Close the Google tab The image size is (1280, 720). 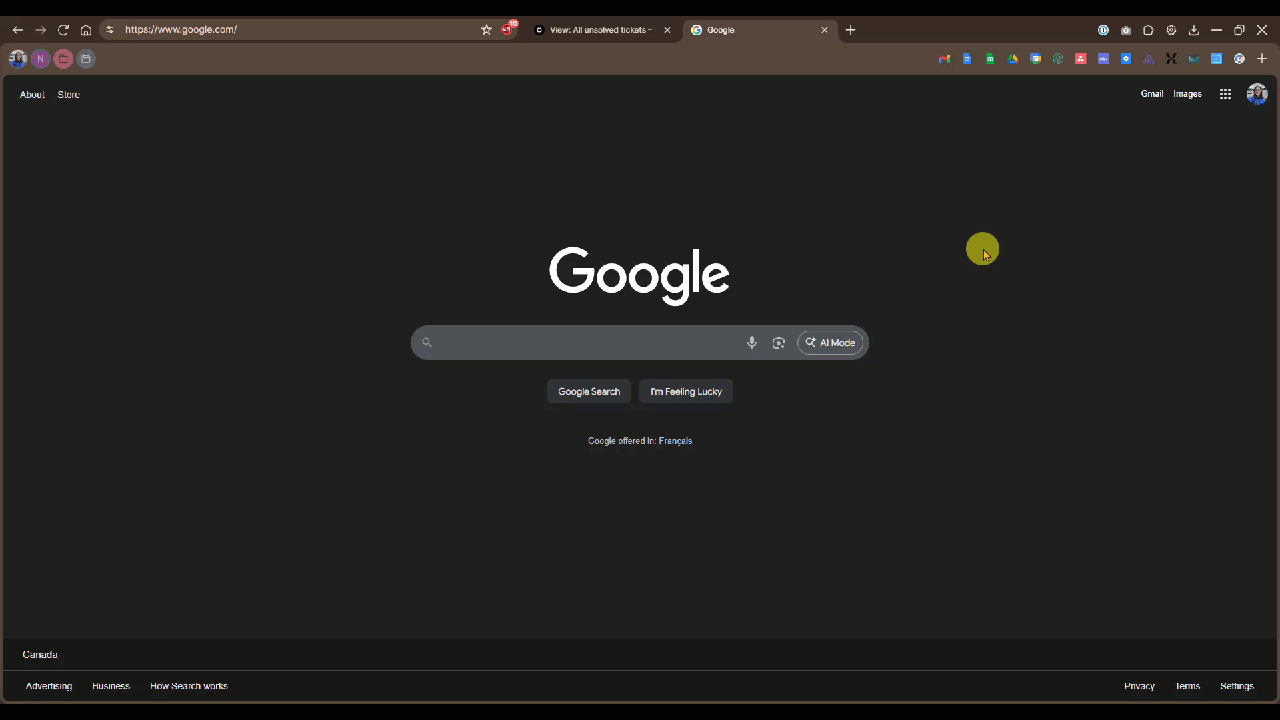pyautogui.click(x=824, y=30)
